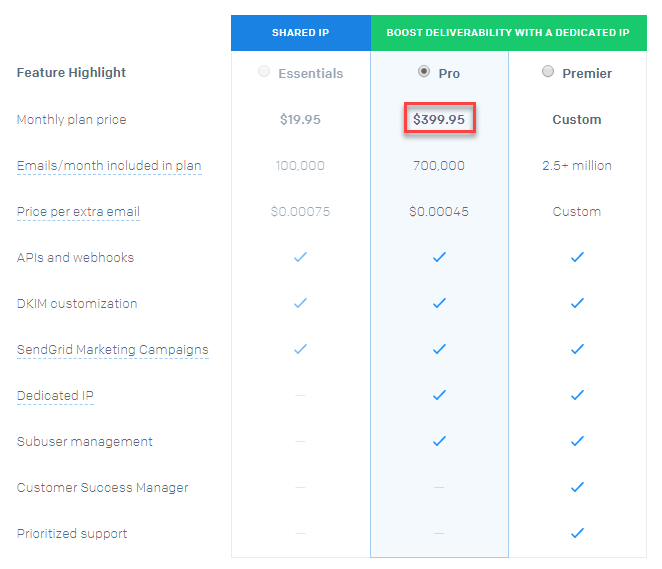Click Premier checkmark for DKIM customization
662x569 pixels.
577,303
